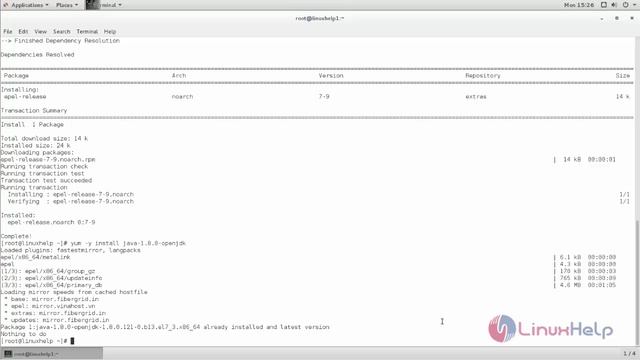The image size is (640, 360).
Task: Open the Places menu in top bar
Action: (67, 5)
